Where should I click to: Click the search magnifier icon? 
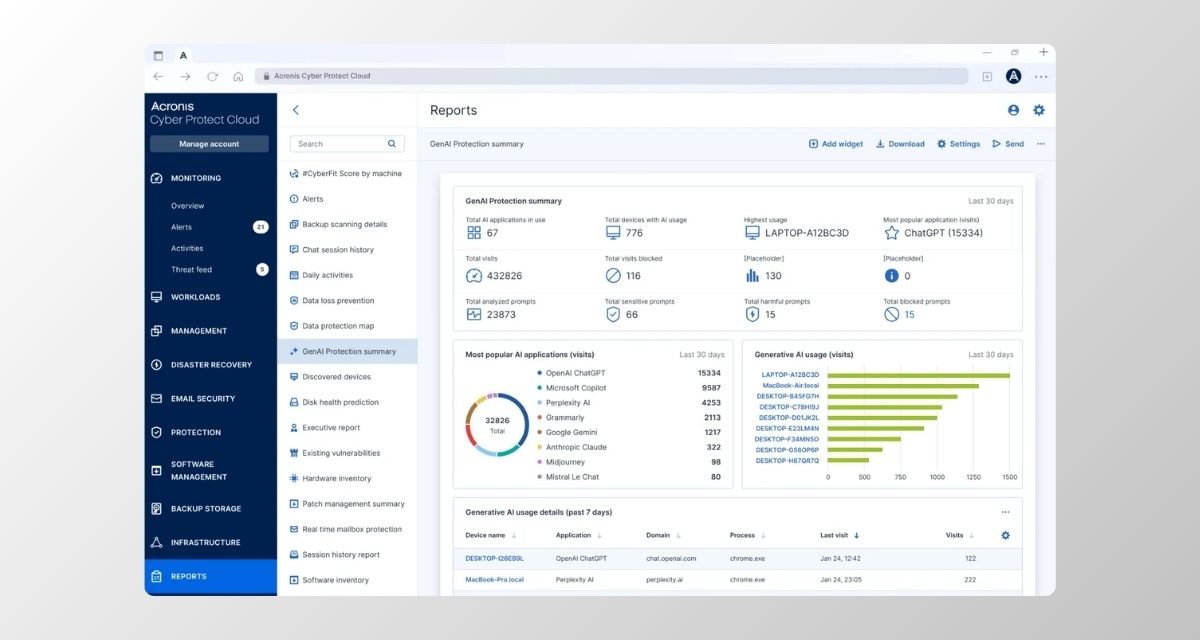click(392, 144)
